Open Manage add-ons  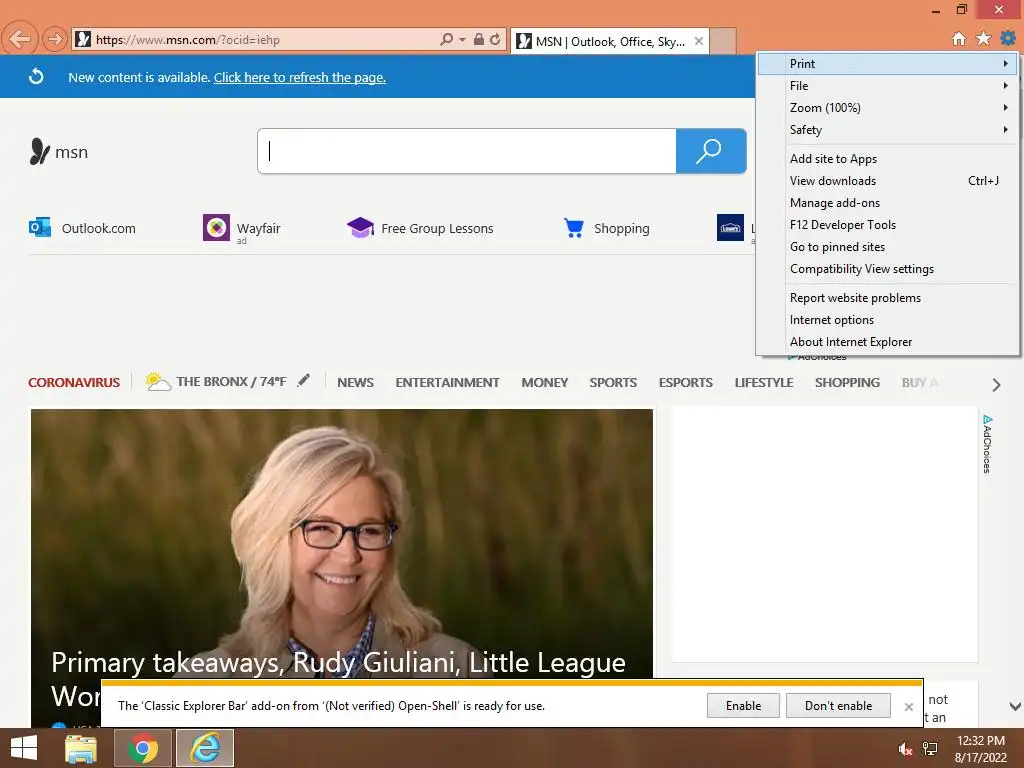(x=887, y=202)
